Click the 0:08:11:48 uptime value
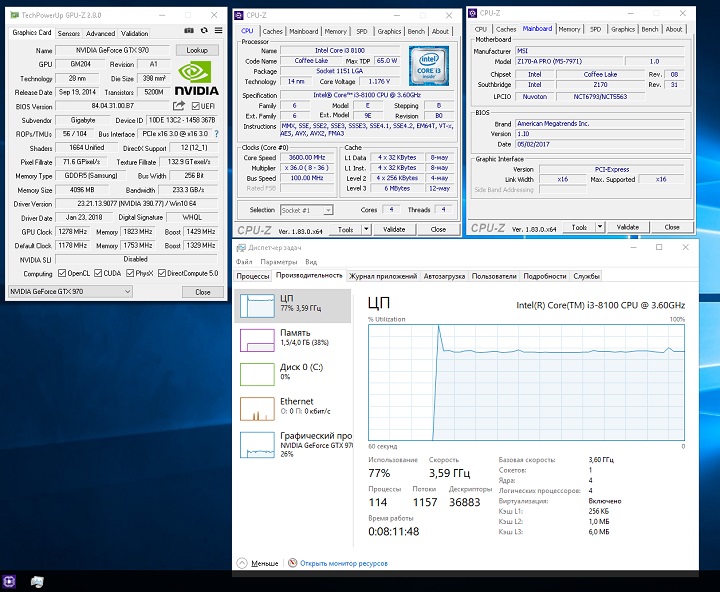The width and height of the screenshot is (720, 592). (394, 531)
